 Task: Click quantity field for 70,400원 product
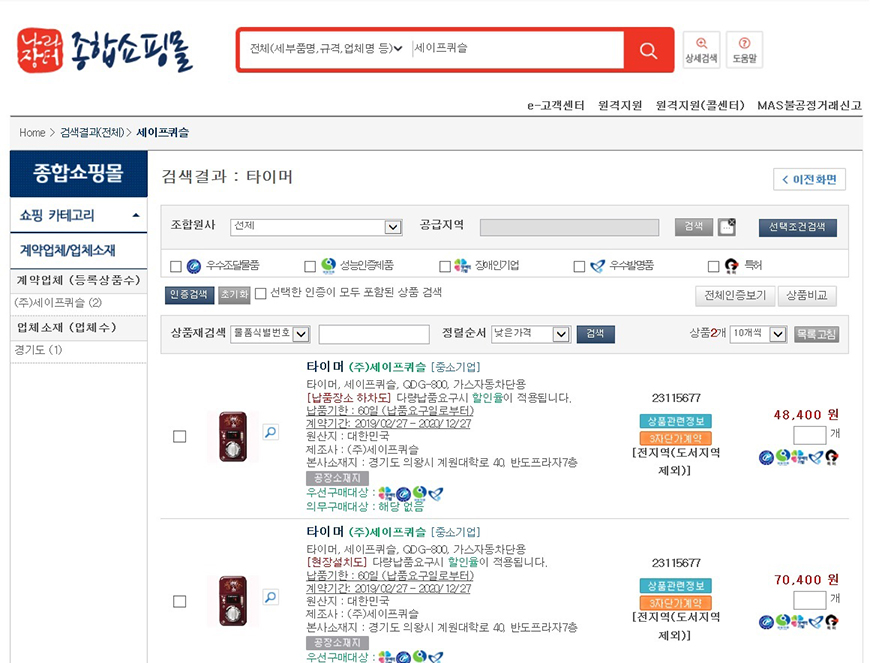click(x=810, y=600)
